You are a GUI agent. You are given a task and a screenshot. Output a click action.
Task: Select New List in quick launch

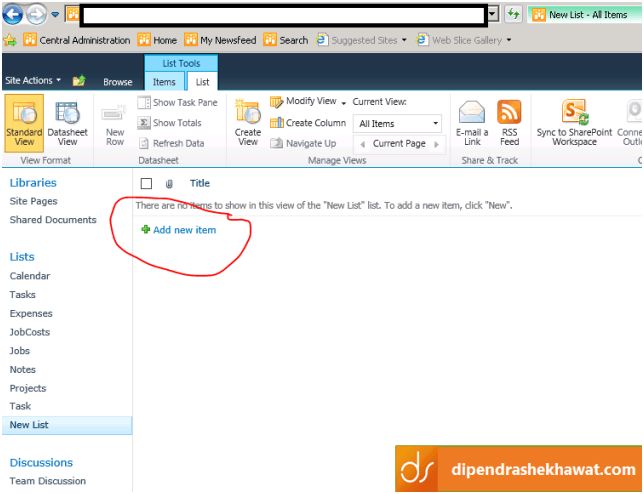click(x=67, y=425)
